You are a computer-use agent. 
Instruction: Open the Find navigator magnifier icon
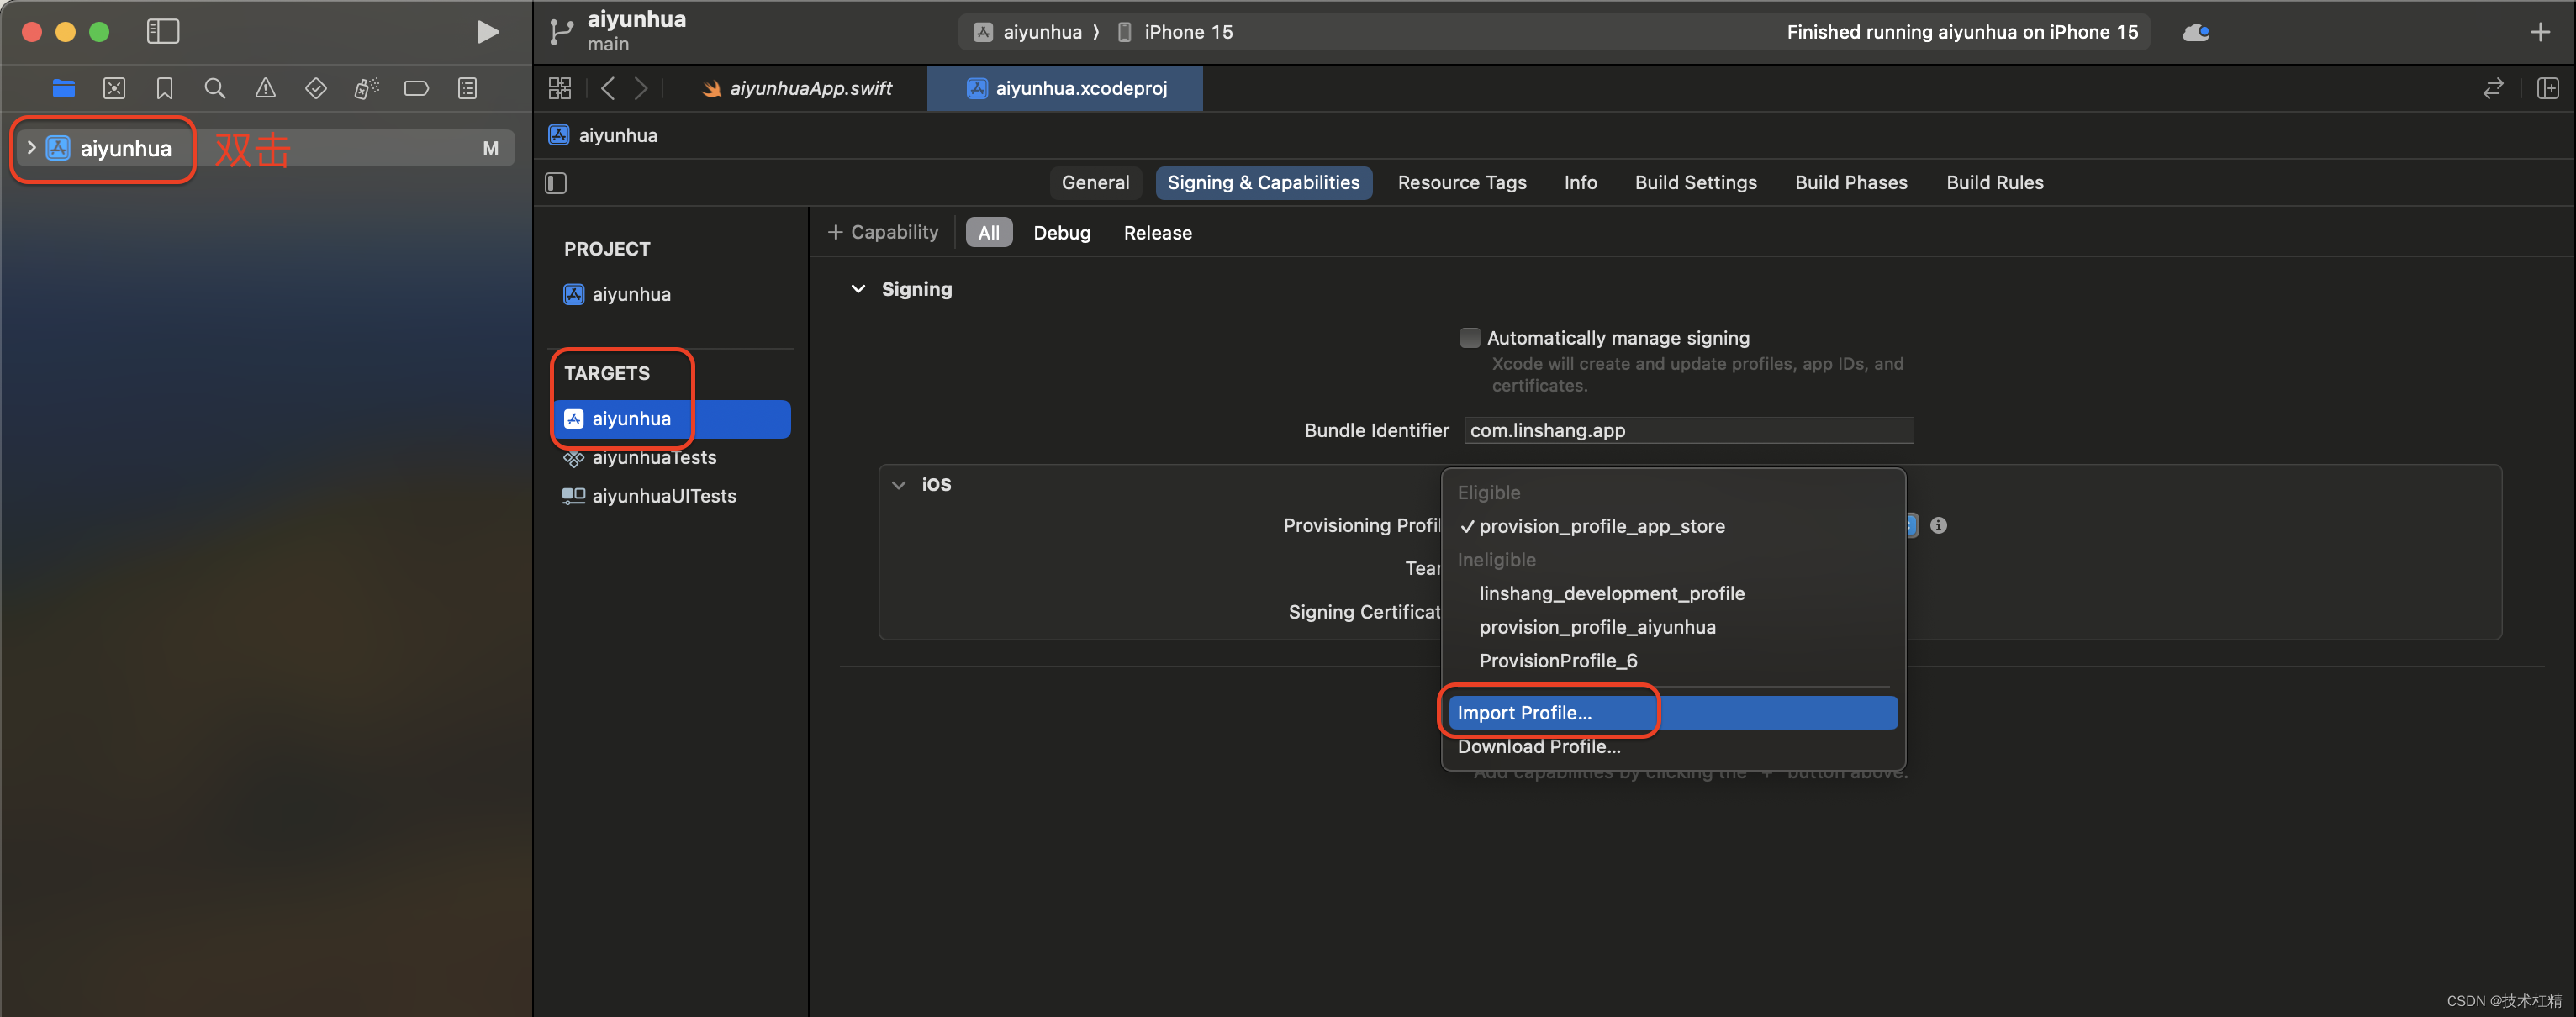(215, 89)
